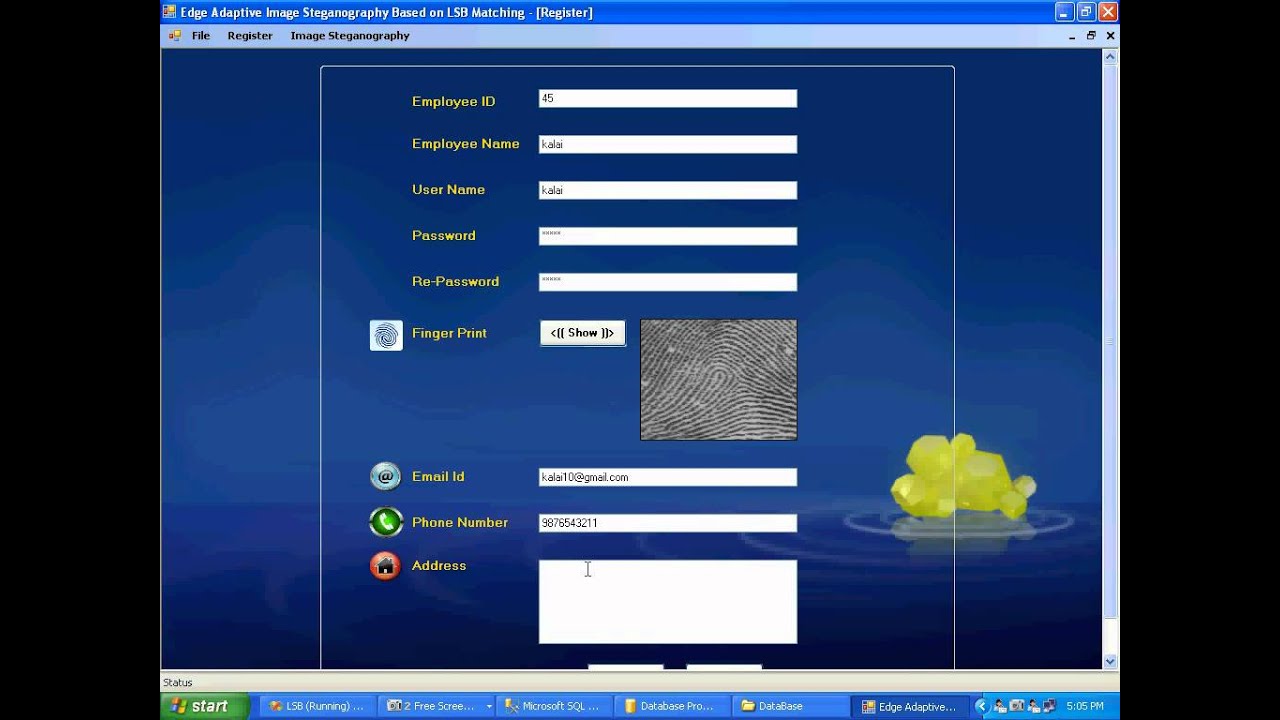Expand the 2 Free Screen group arrow
1280x720 pixels.
point(488,706)
